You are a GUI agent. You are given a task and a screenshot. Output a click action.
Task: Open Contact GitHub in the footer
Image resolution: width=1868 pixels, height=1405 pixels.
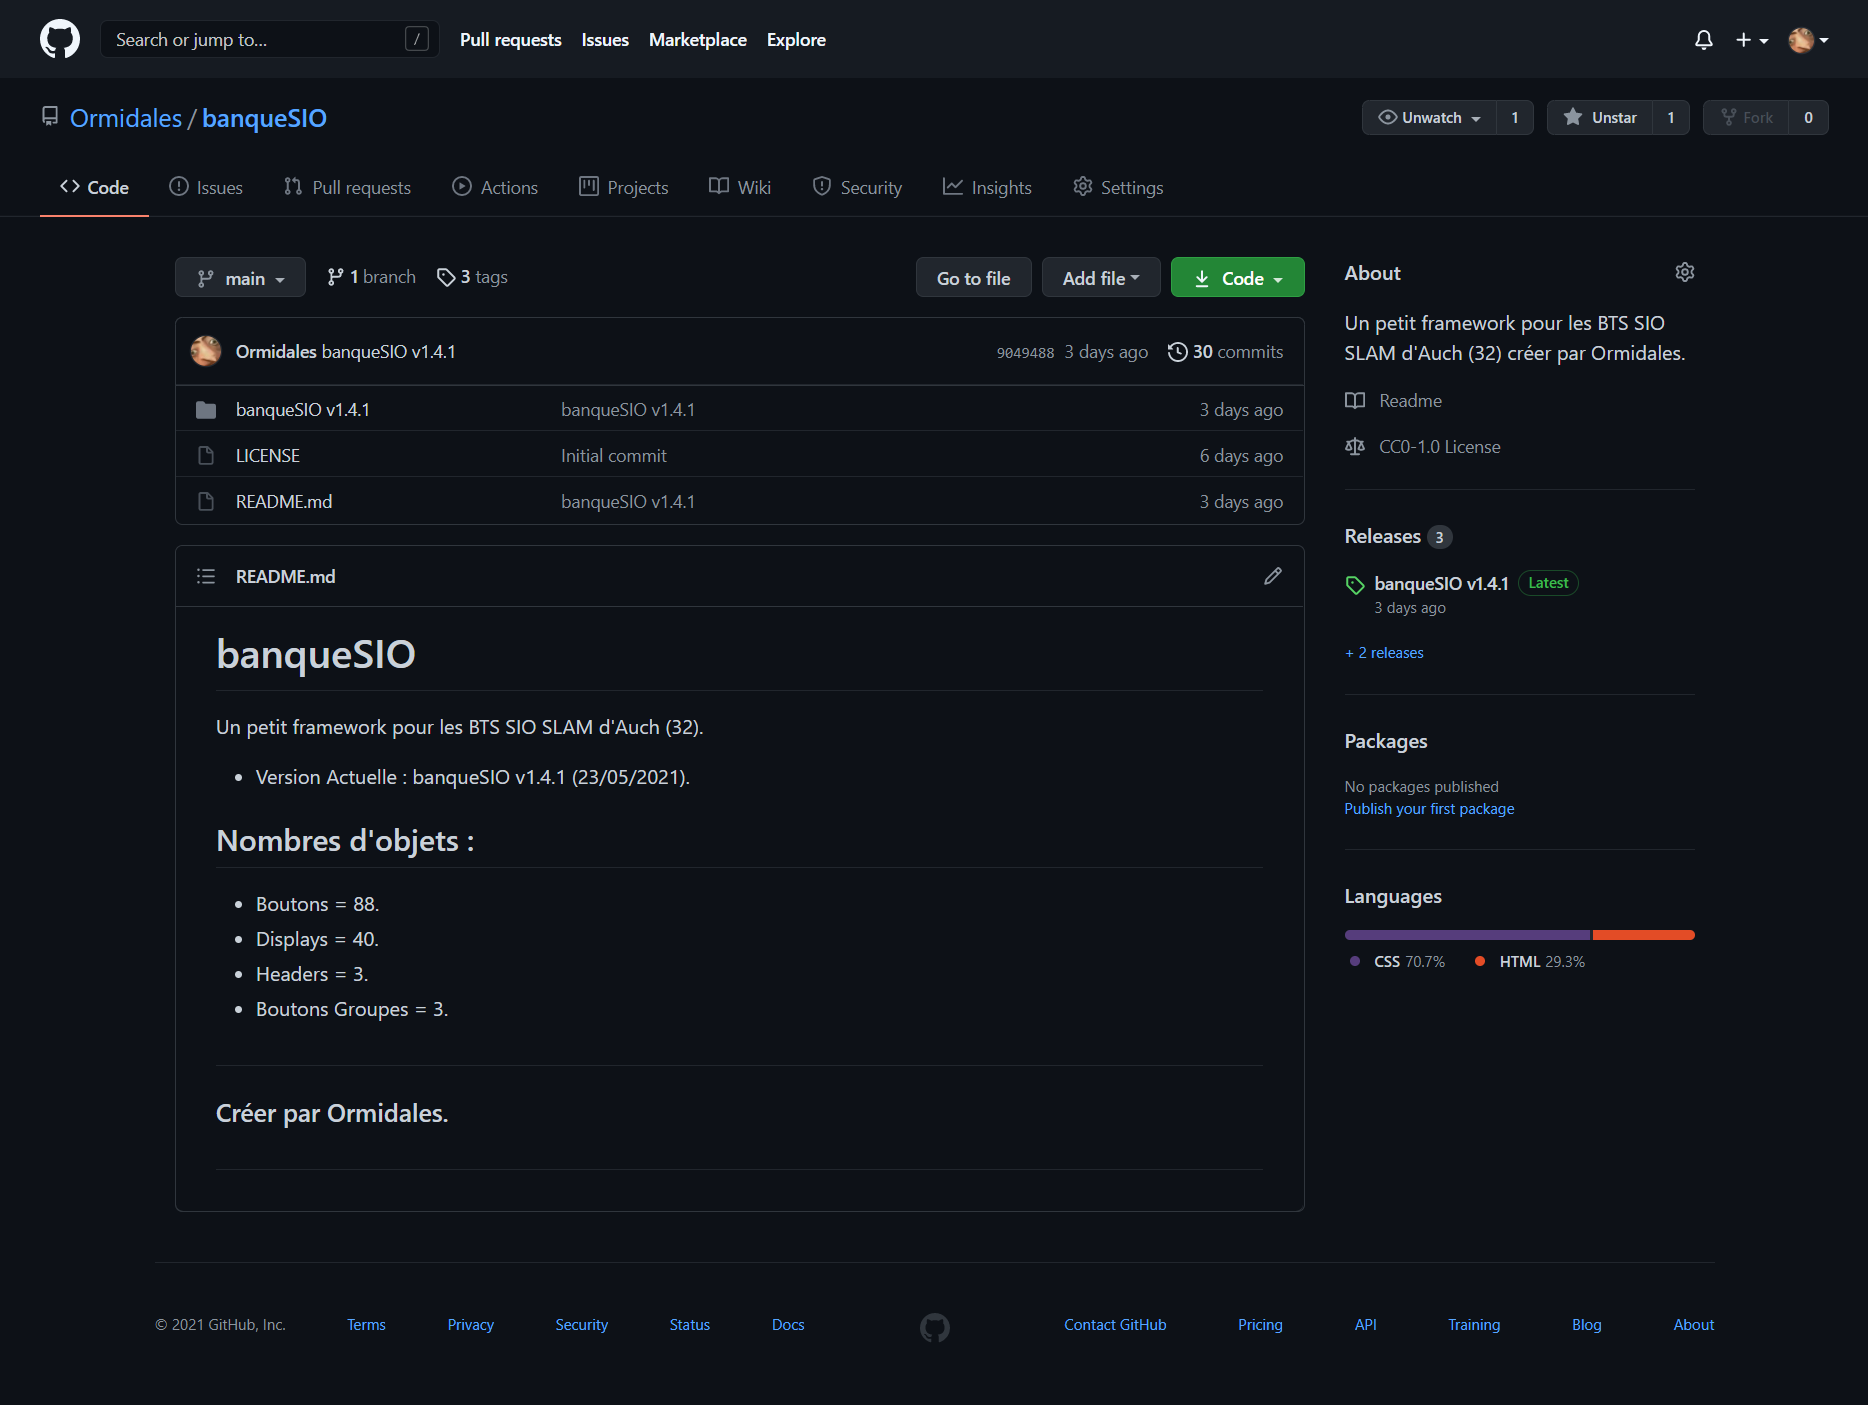pos(1115,1325)
